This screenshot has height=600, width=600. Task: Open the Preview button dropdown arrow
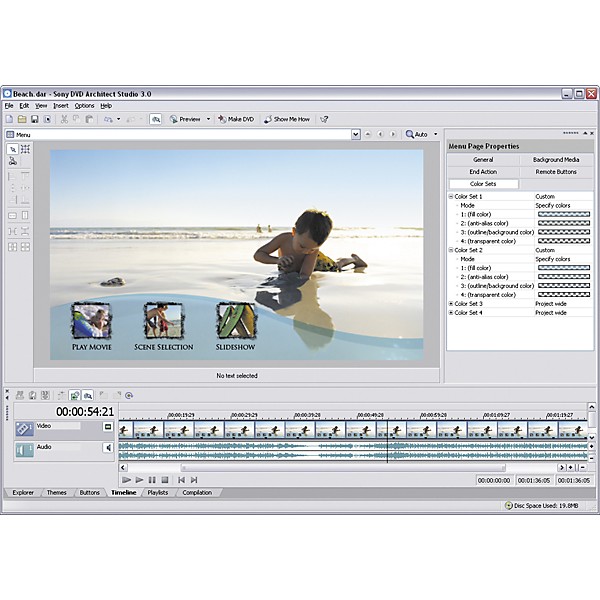click(x=208, y=119)
